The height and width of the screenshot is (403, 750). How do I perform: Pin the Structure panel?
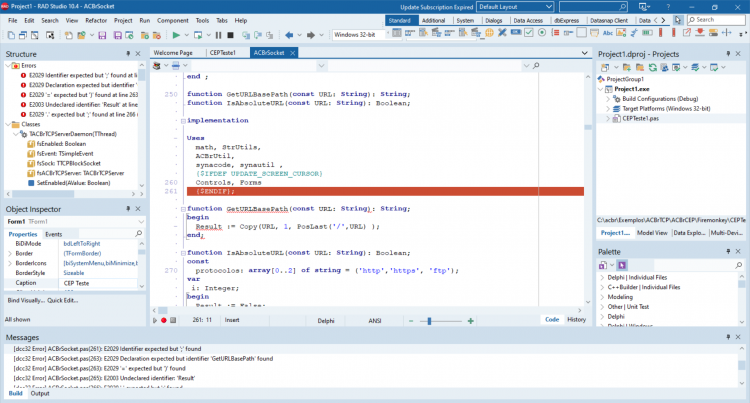coord(128,54)
